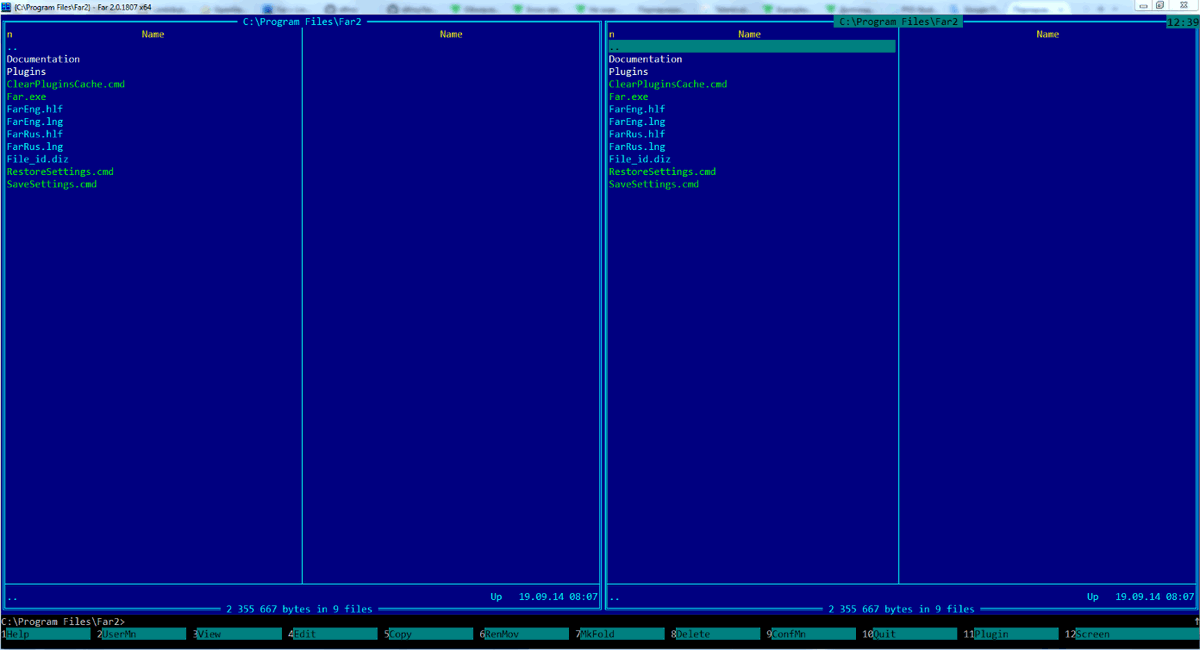This screenshot has height=650, width=1200.
Task: Click the 'Up' label in left panel status
Action: point(496,597)
